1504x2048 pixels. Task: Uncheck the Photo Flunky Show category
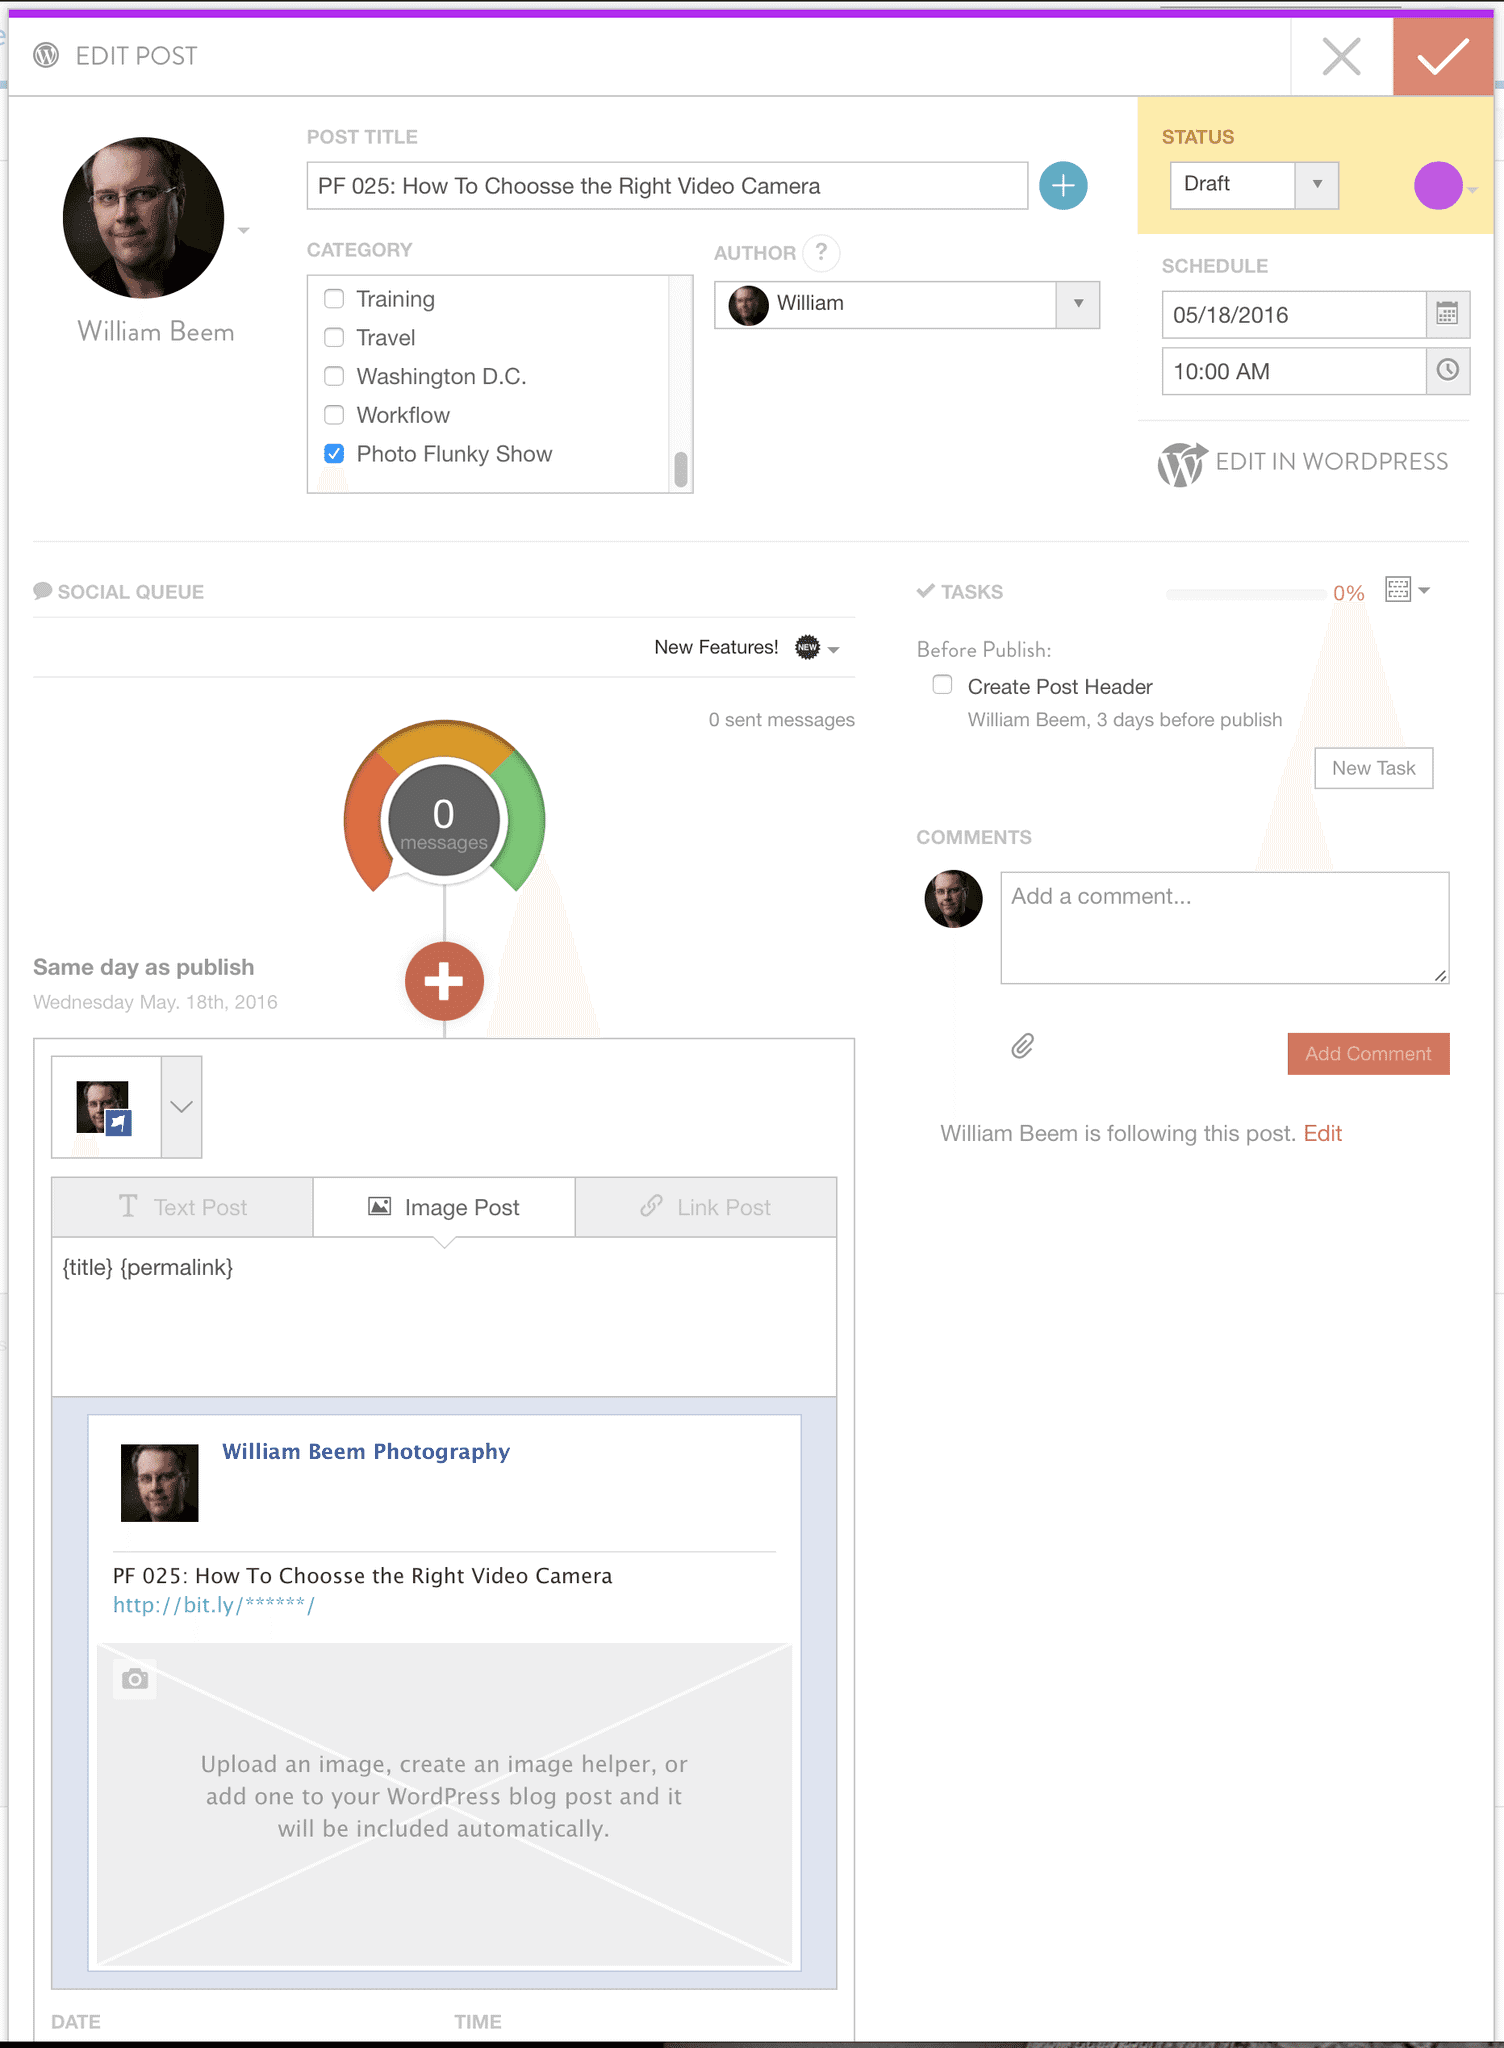click(x=334, y=453)
